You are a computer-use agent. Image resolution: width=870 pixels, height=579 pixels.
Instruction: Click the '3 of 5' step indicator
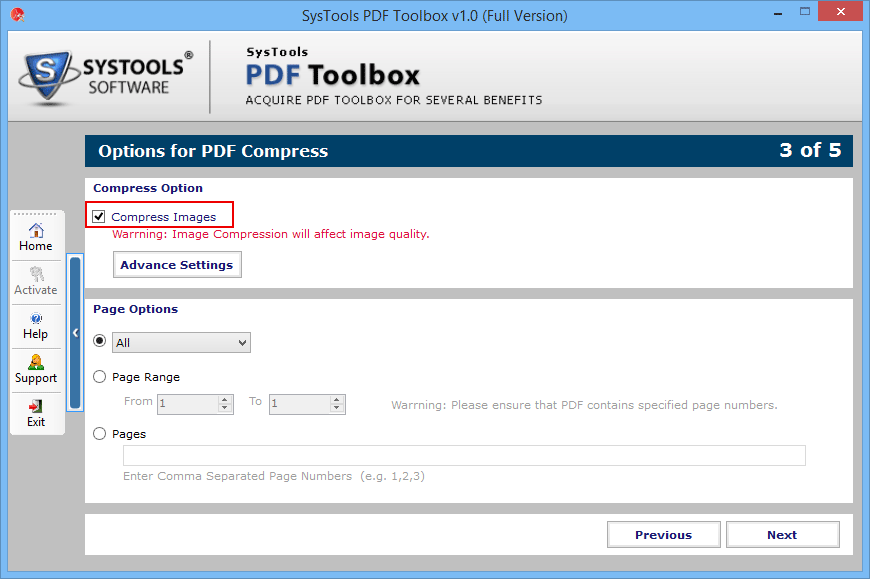tap(810, 150)
